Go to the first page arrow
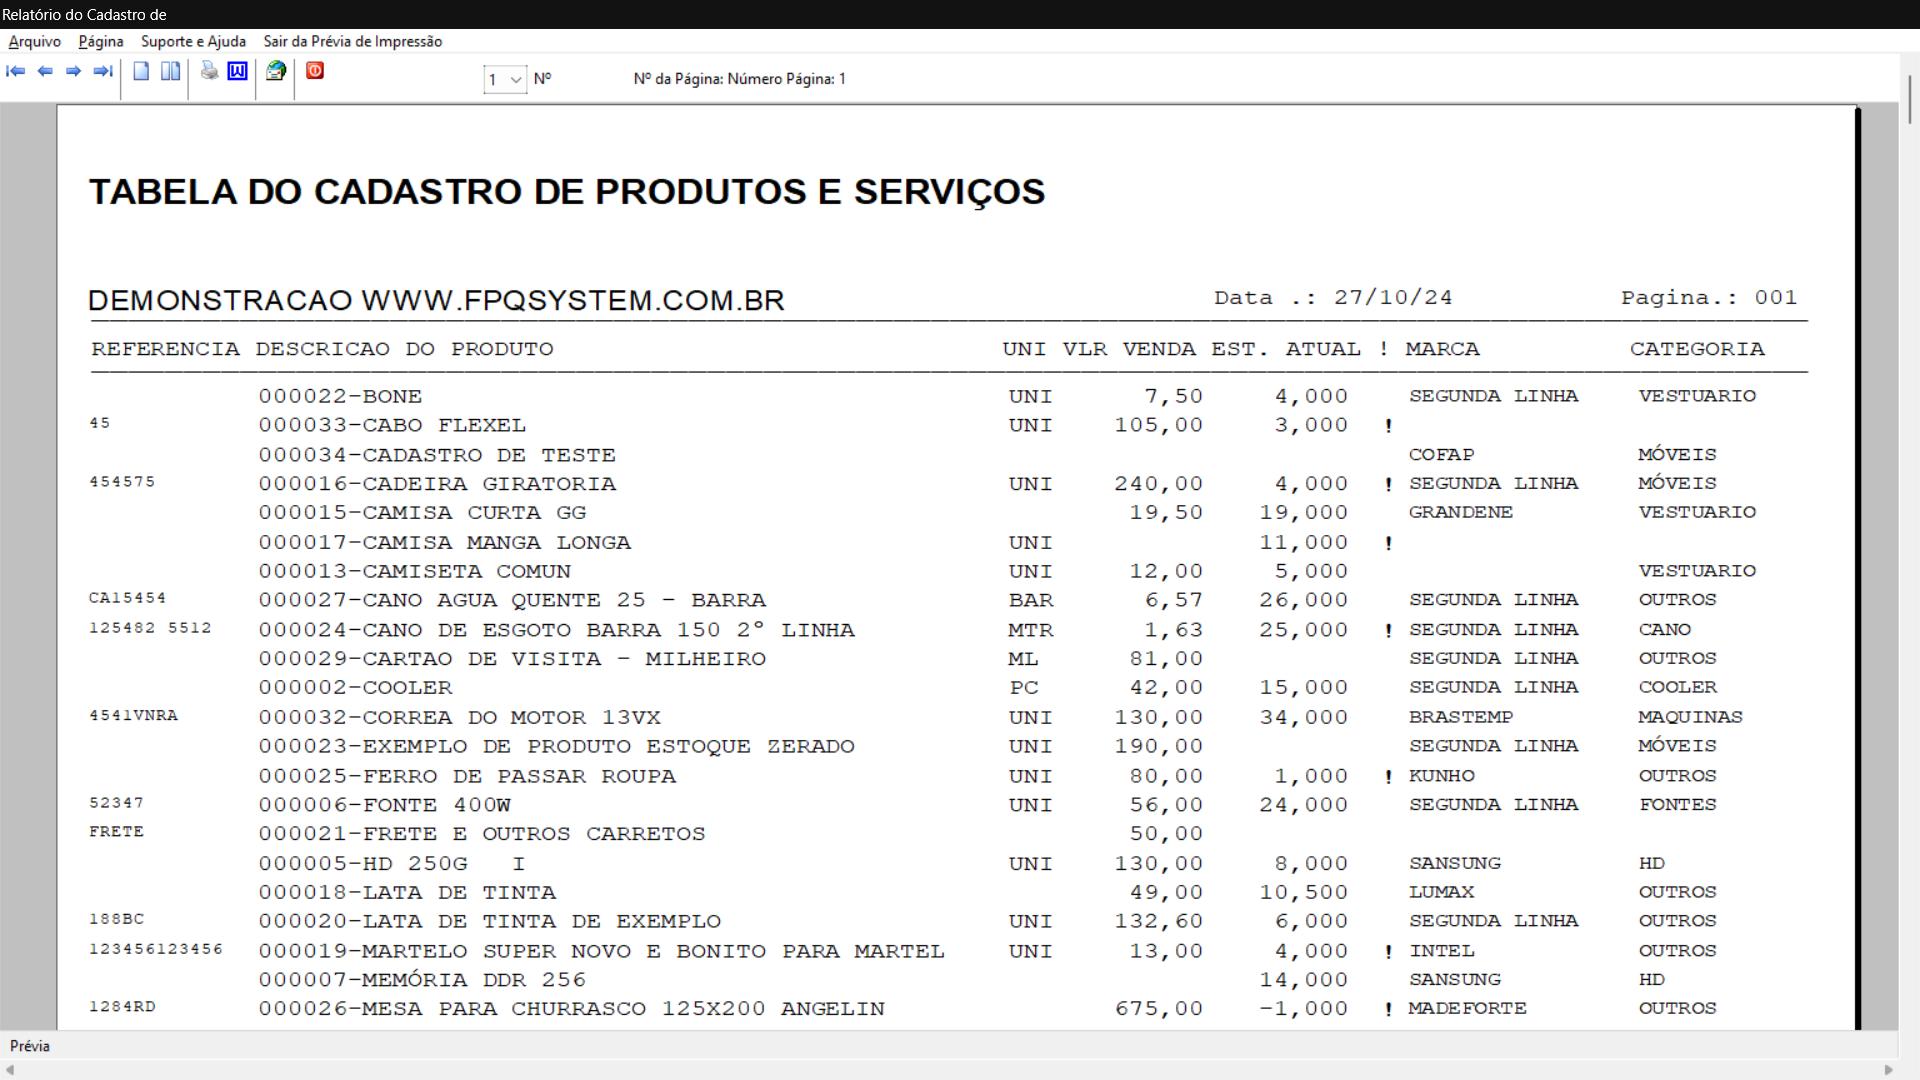 [15, 71]
